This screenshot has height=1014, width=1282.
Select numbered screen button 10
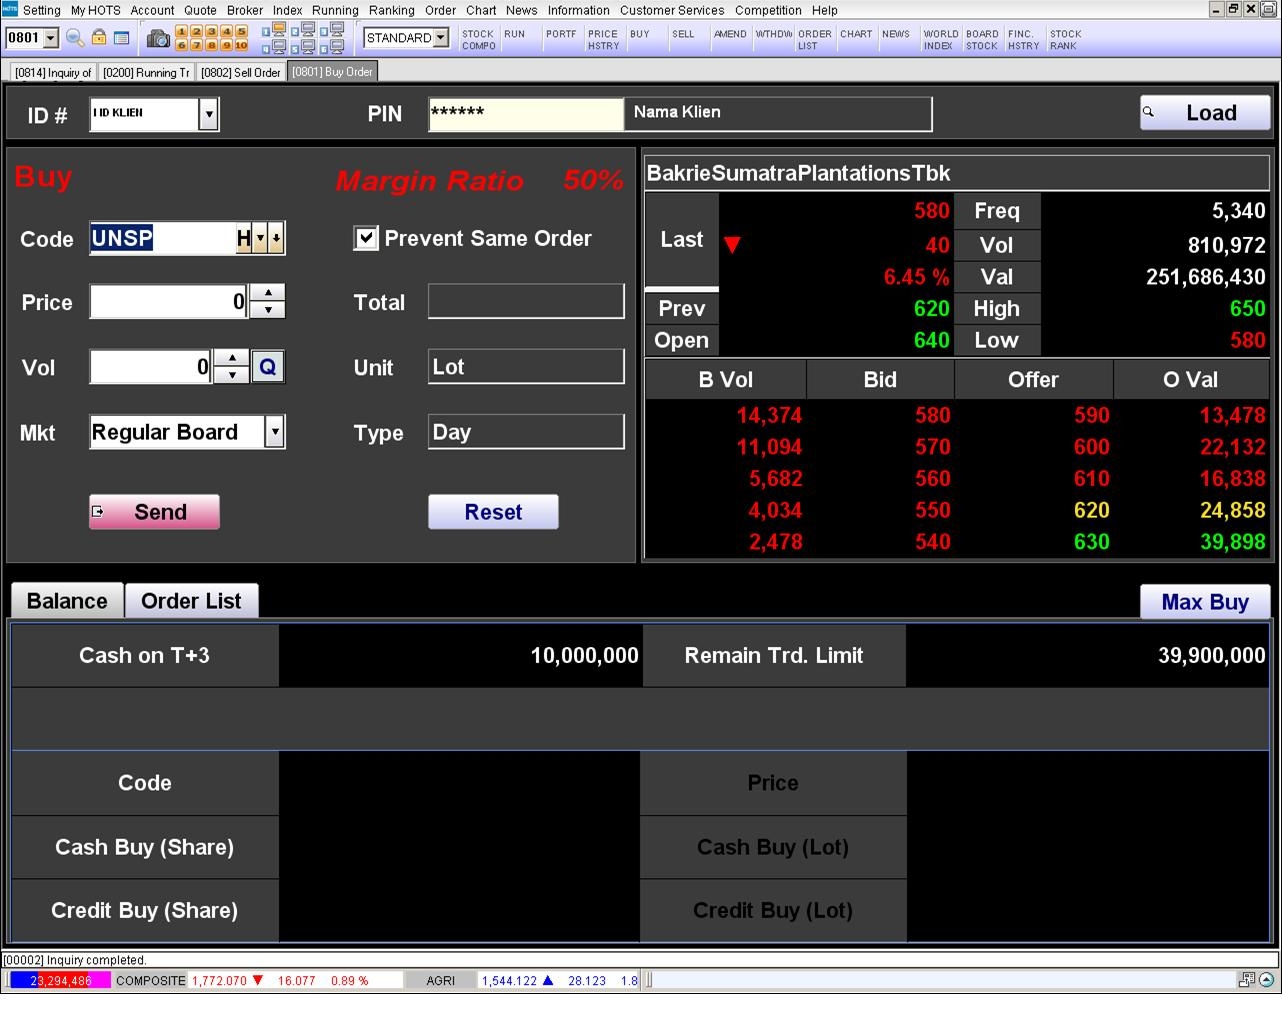241,45
